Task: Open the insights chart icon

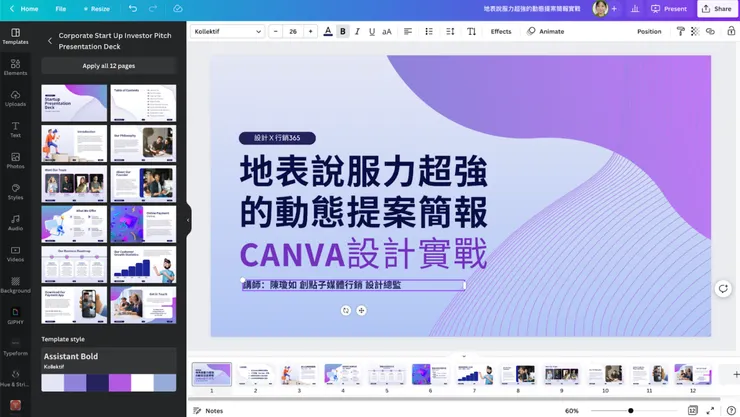Action: [635, 8]
